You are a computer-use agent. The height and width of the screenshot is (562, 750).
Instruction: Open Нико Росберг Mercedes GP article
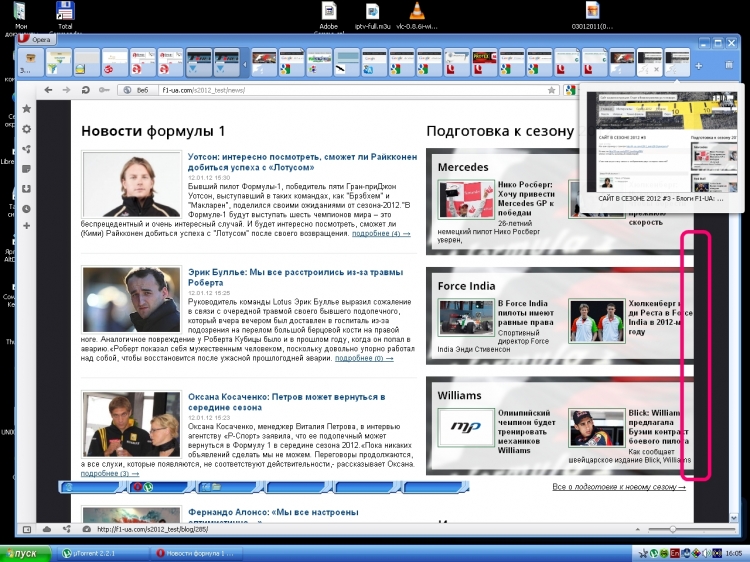pos(526,198)
